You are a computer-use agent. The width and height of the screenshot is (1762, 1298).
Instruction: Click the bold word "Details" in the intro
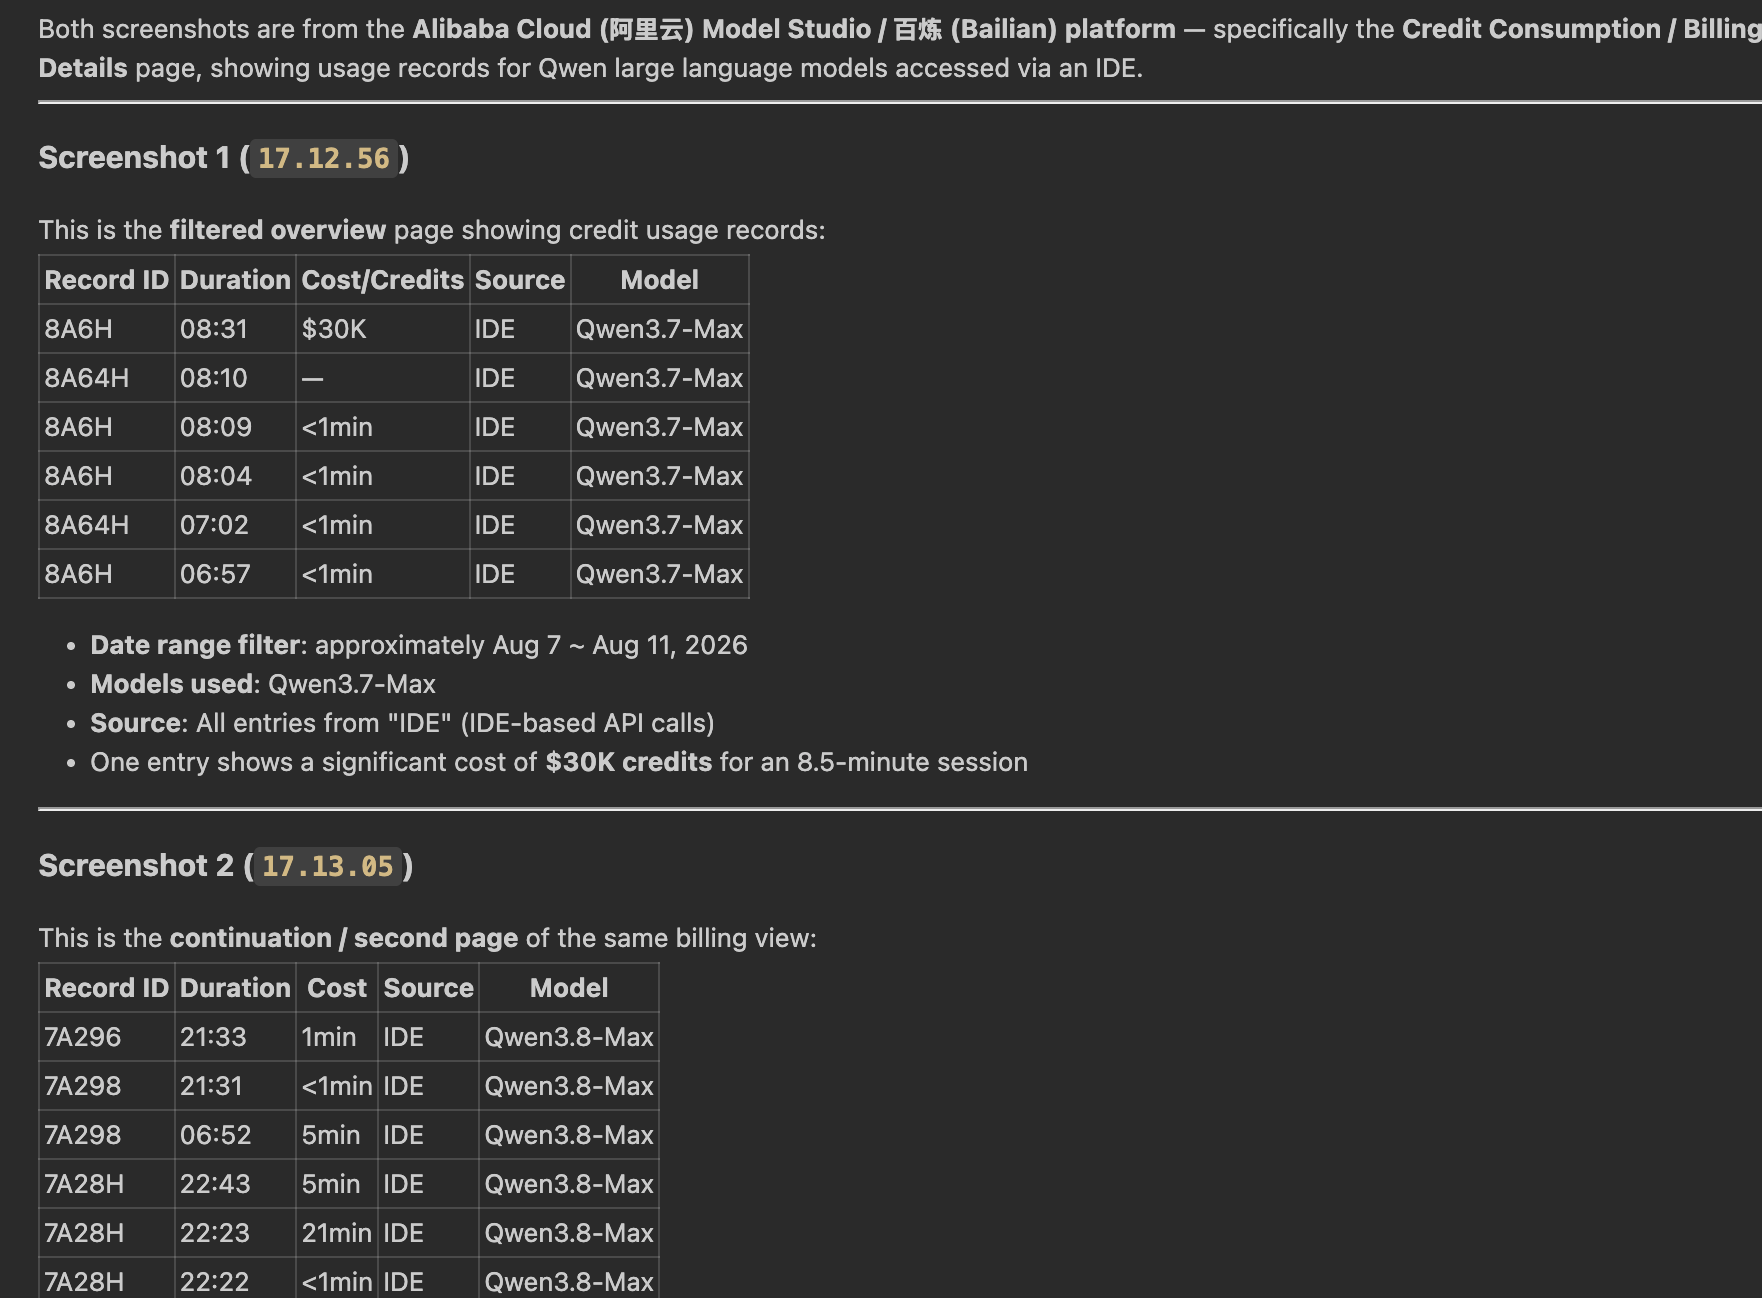(x=83, y=68)
